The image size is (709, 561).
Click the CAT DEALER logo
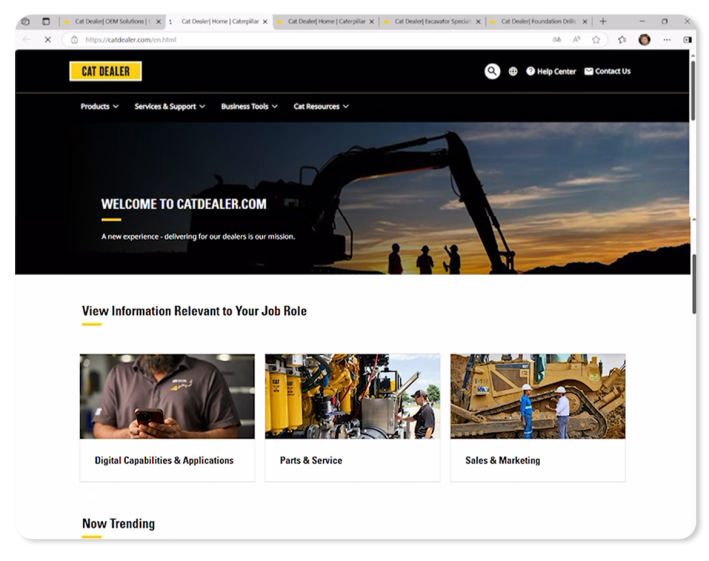pos(105,71)
